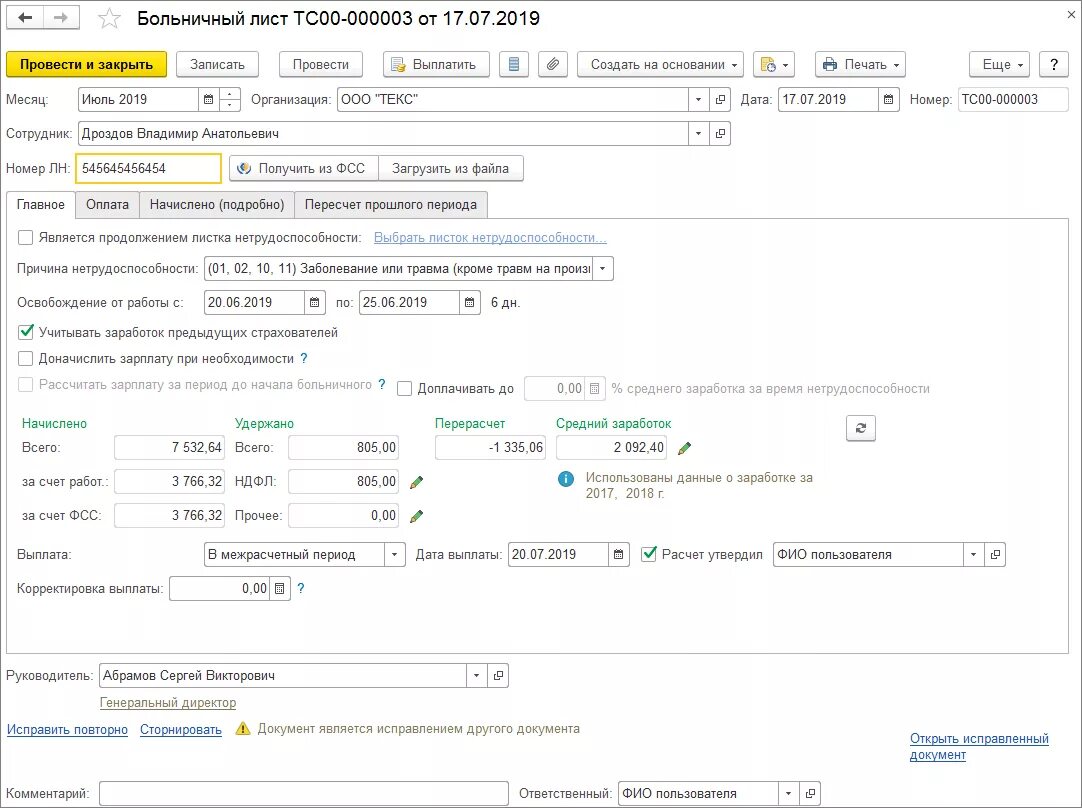This screenshot has width=1082, height=808.
Task: Open help with question mark button
Action: tap(1054, 64)
